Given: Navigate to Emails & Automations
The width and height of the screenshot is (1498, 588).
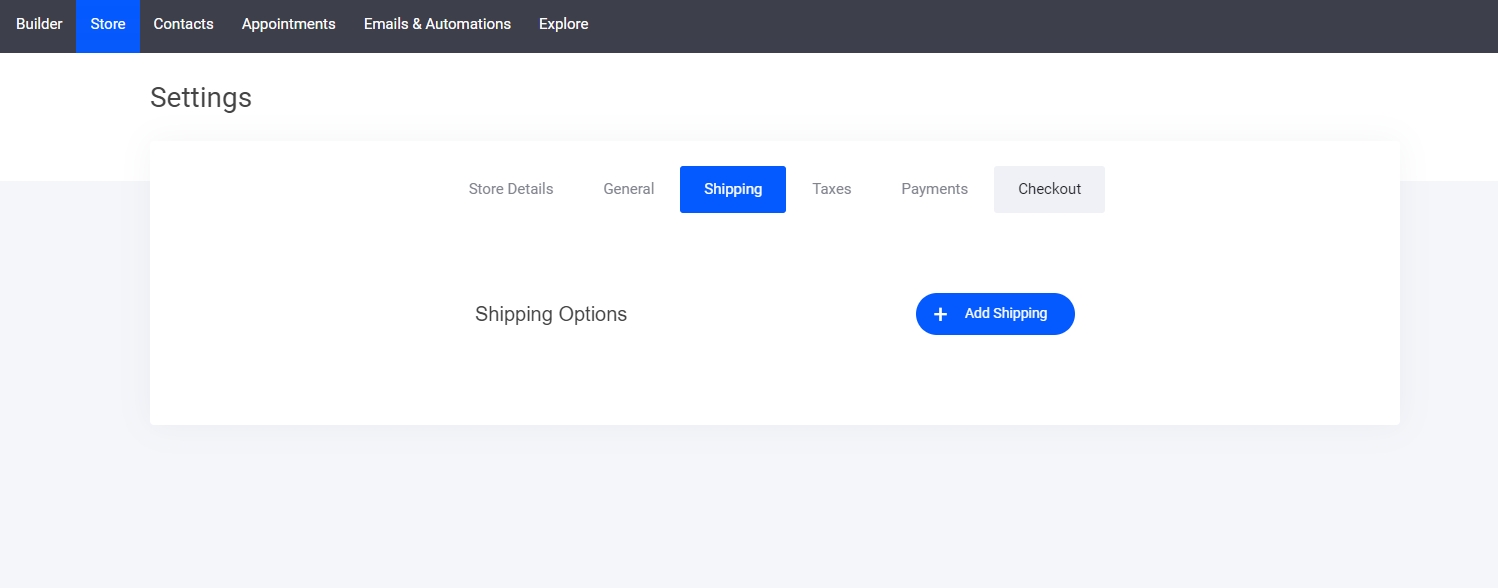Looking at the screenshot, I should tap(437, 24).
